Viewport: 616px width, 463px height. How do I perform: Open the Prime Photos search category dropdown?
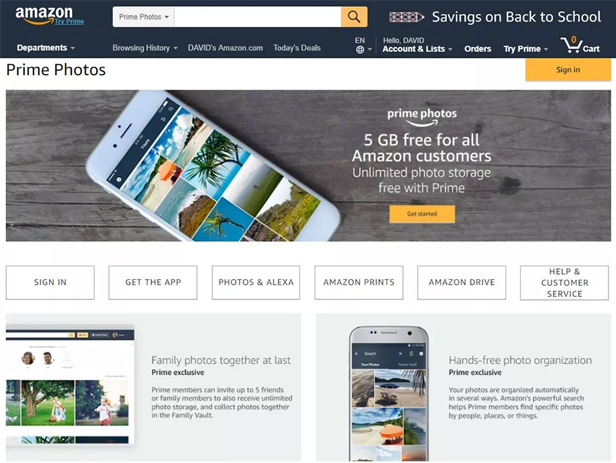coord(143,17)
